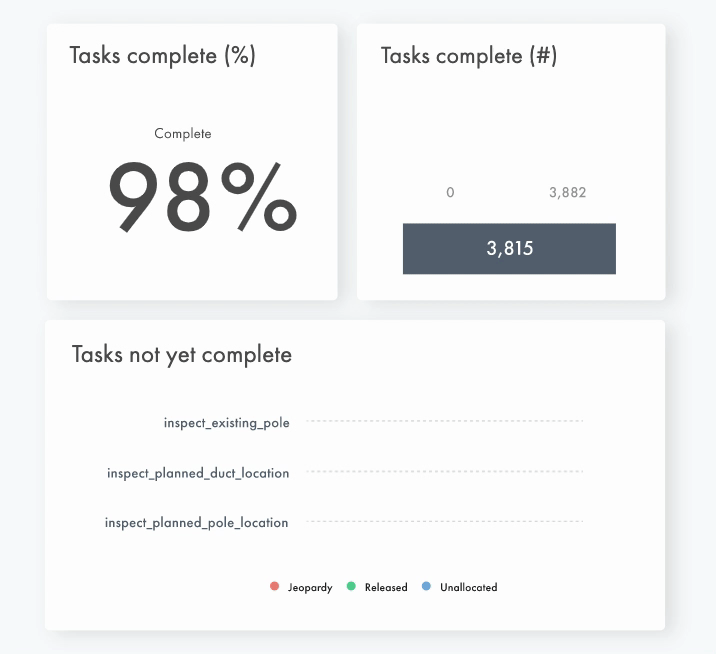This screenshot has width=716, height=654.
Task: Click the "Tasks complete (%)" card title
Action: click(162, 56)
